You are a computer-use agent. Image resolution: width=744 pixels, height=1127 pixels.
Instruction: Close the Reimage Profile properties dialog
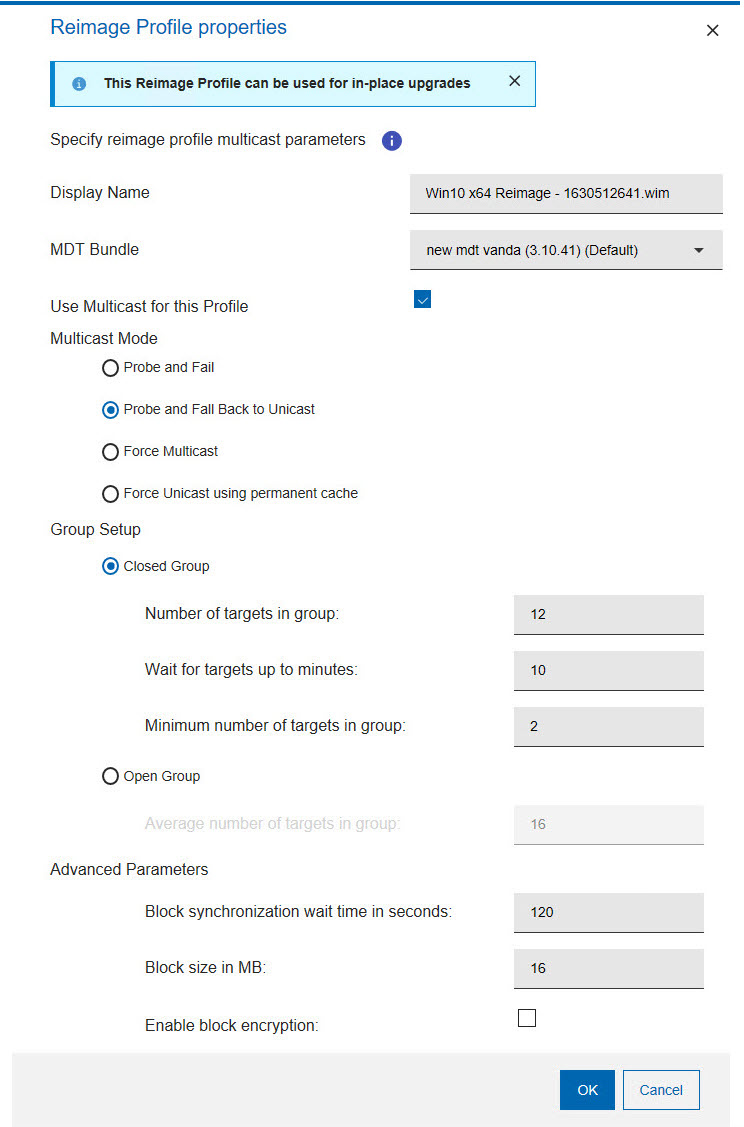712,31
